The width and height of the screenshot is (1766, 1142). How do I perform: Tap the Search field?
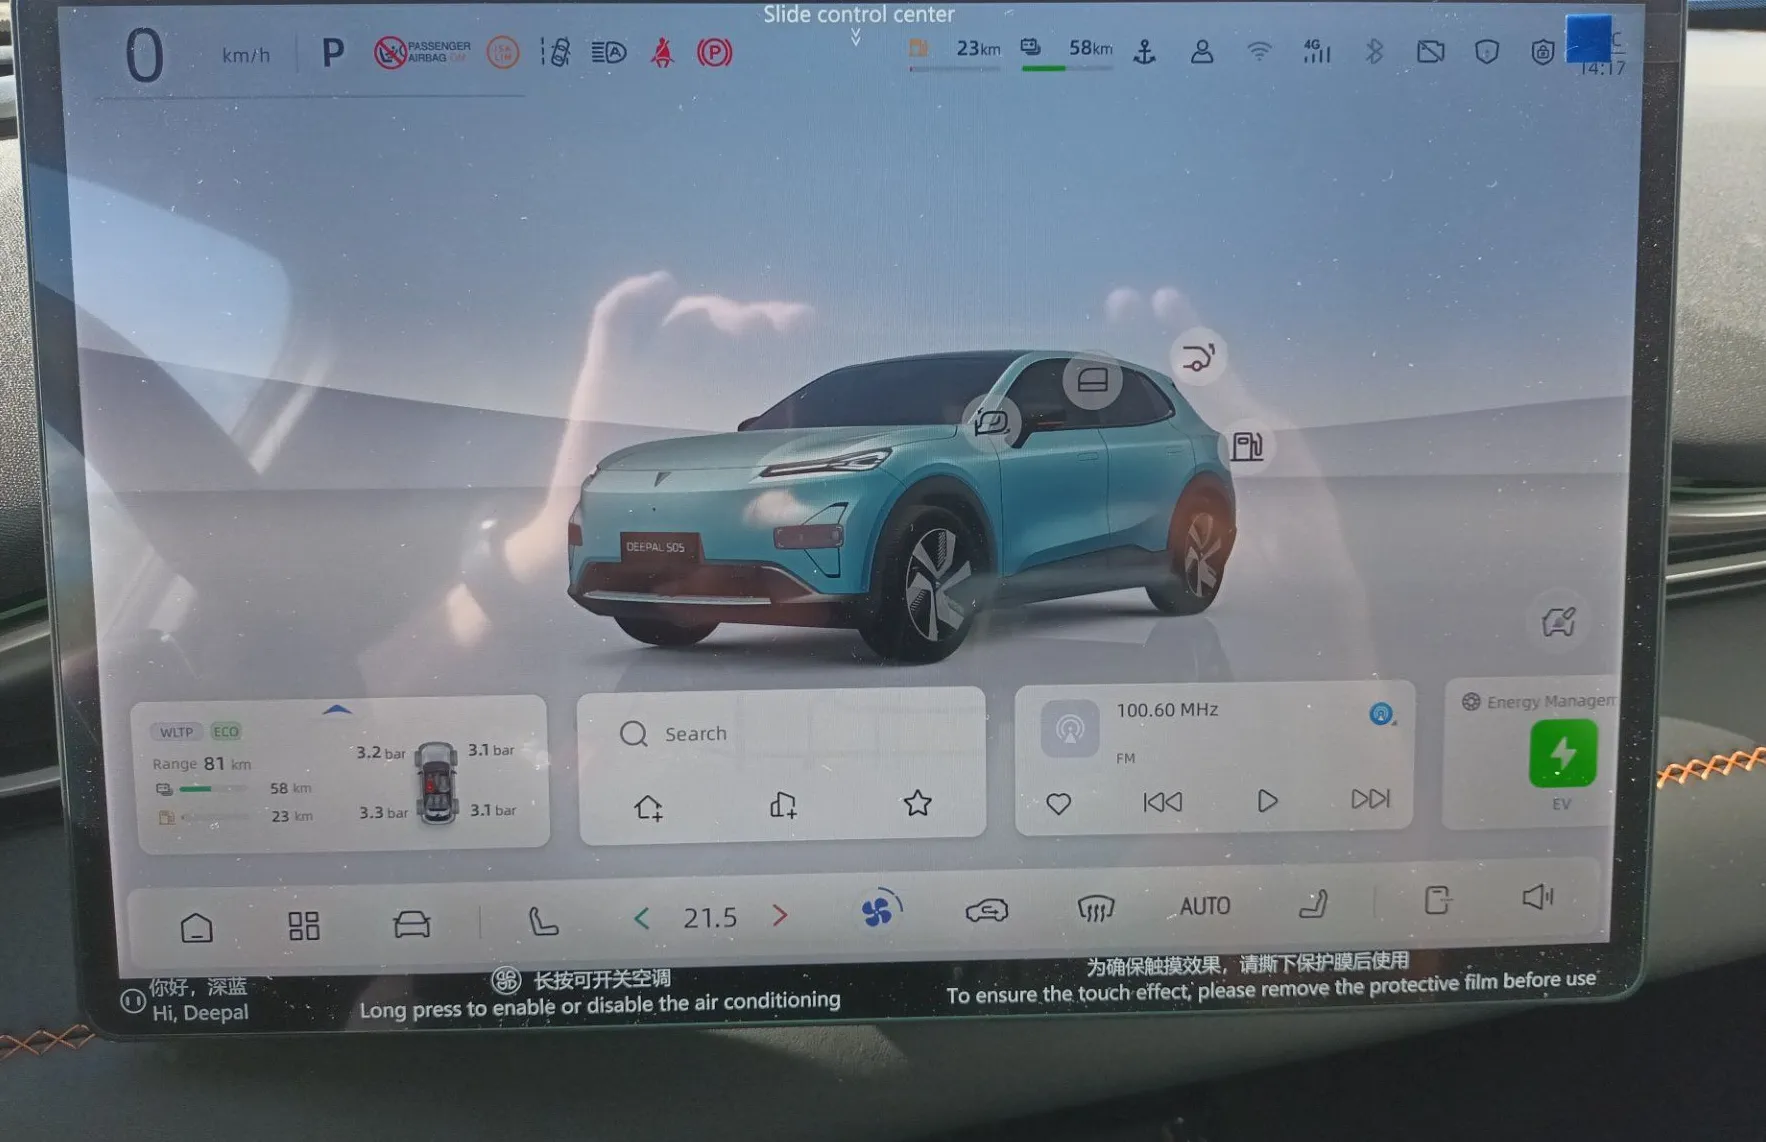pyautogui.click(x=782, y=733)
